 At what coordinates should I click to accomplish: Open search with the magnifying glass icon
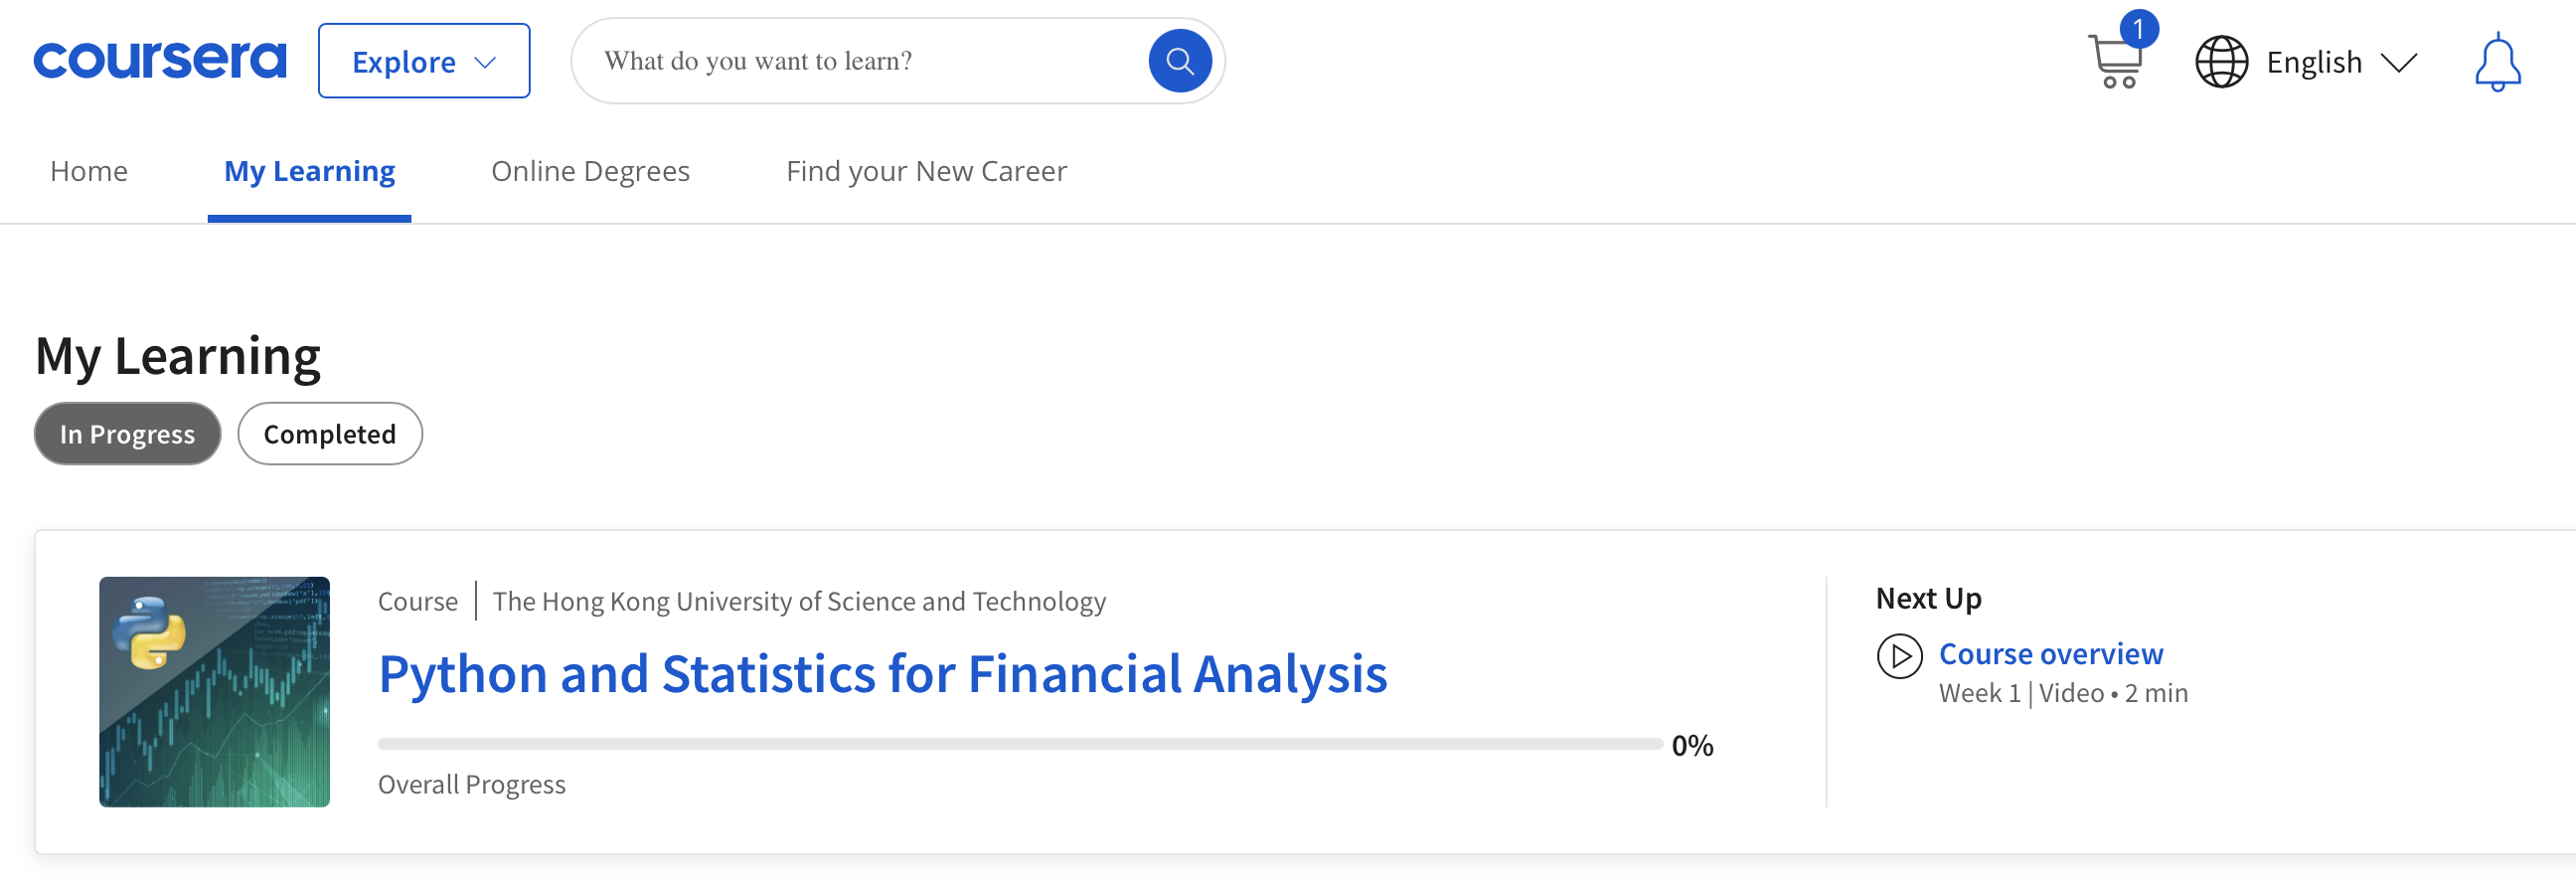pos(1180,60)
